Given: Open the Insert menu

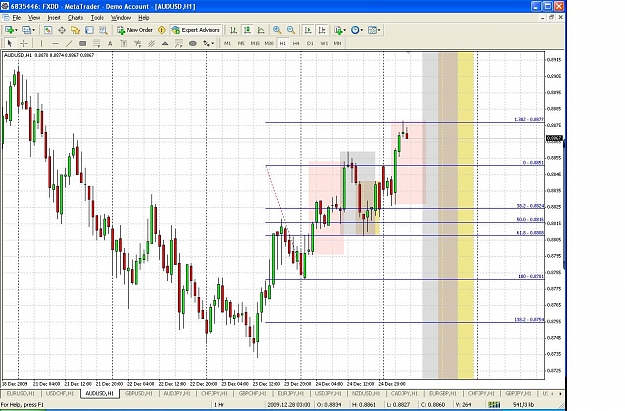Looking at the screenshot, I should 54,18.
